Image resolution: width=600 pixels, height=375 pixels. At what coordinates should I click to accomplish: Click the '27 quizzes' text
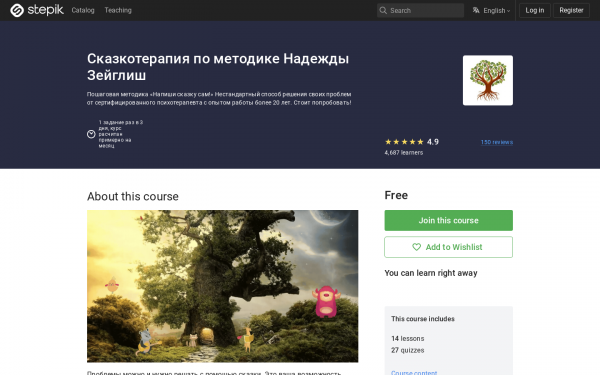point(408,350)
